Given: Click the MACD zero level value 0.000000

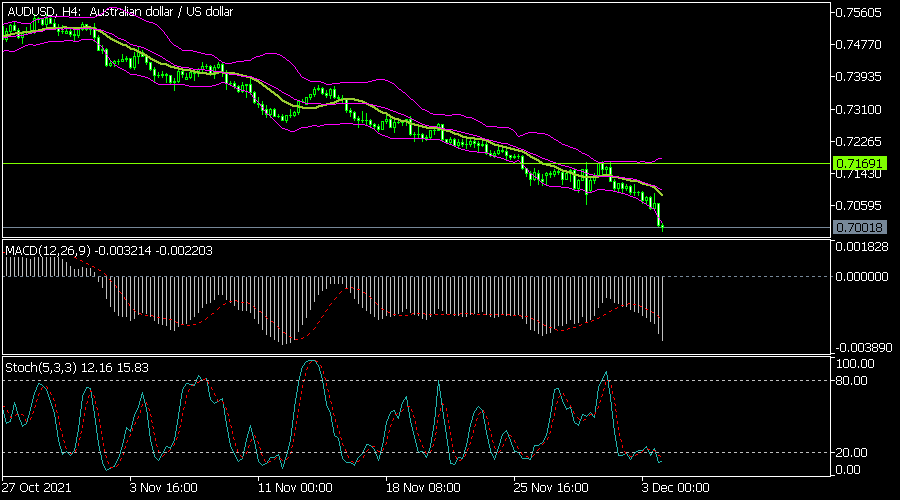Looking at the screenshot, I should tap(861, 277).
